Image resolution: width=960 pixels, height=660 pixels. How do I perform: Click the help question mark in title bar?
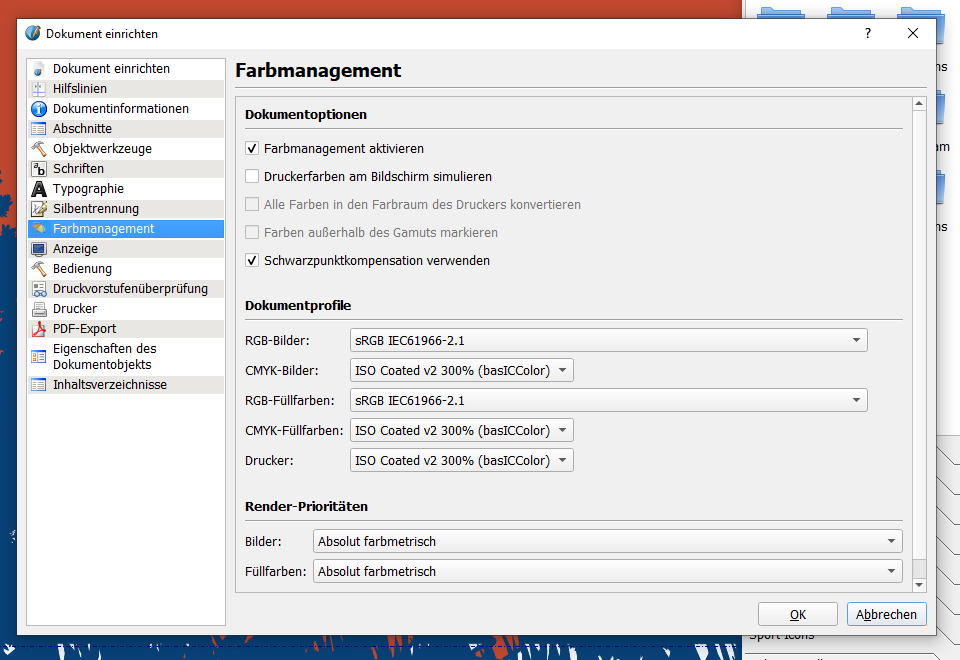868,33
